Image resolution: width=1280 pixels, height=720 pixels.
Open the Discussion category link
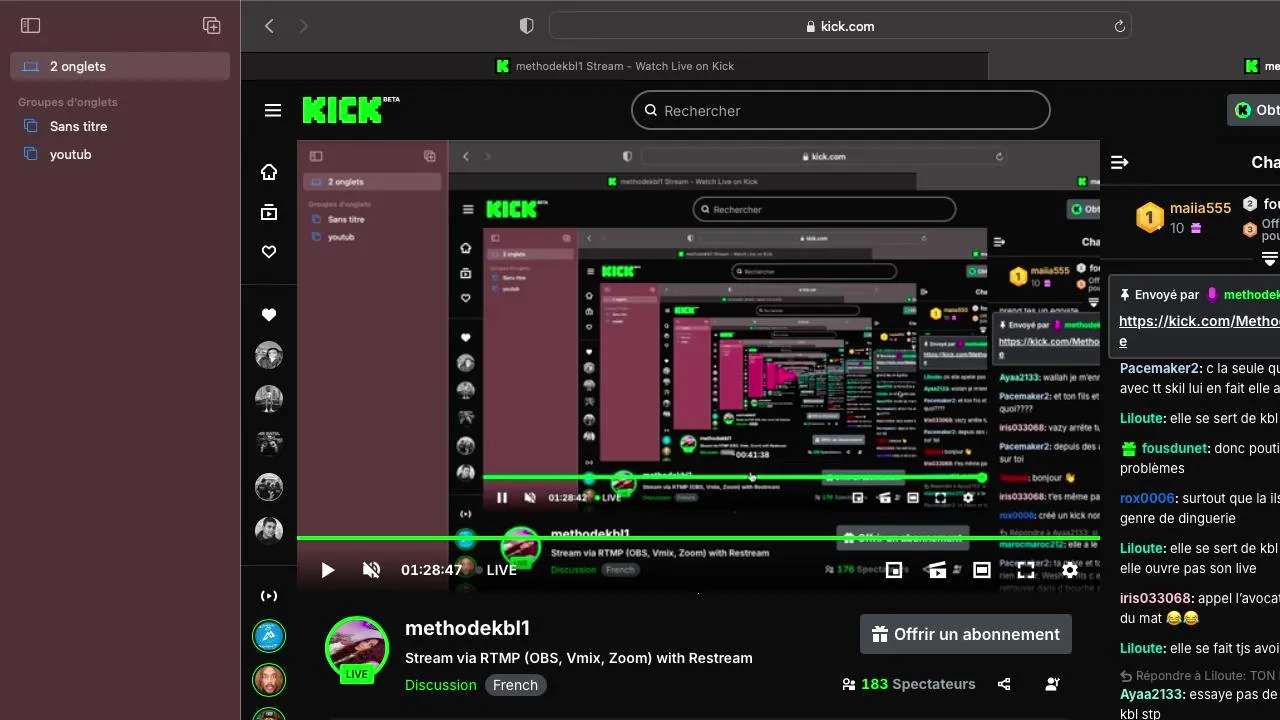pos(441,685)
